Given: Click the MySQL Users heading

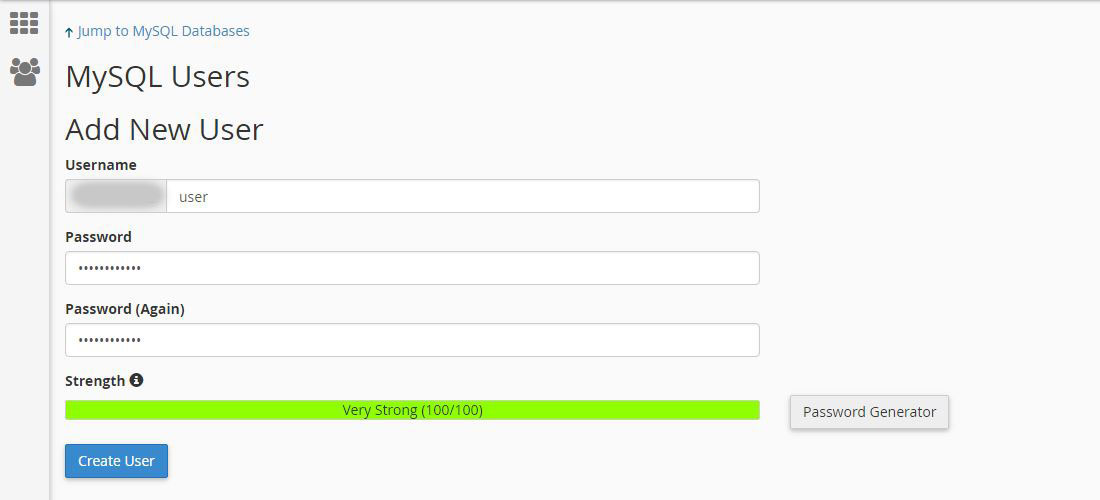Looking at the screenshot, I should 157,77.
